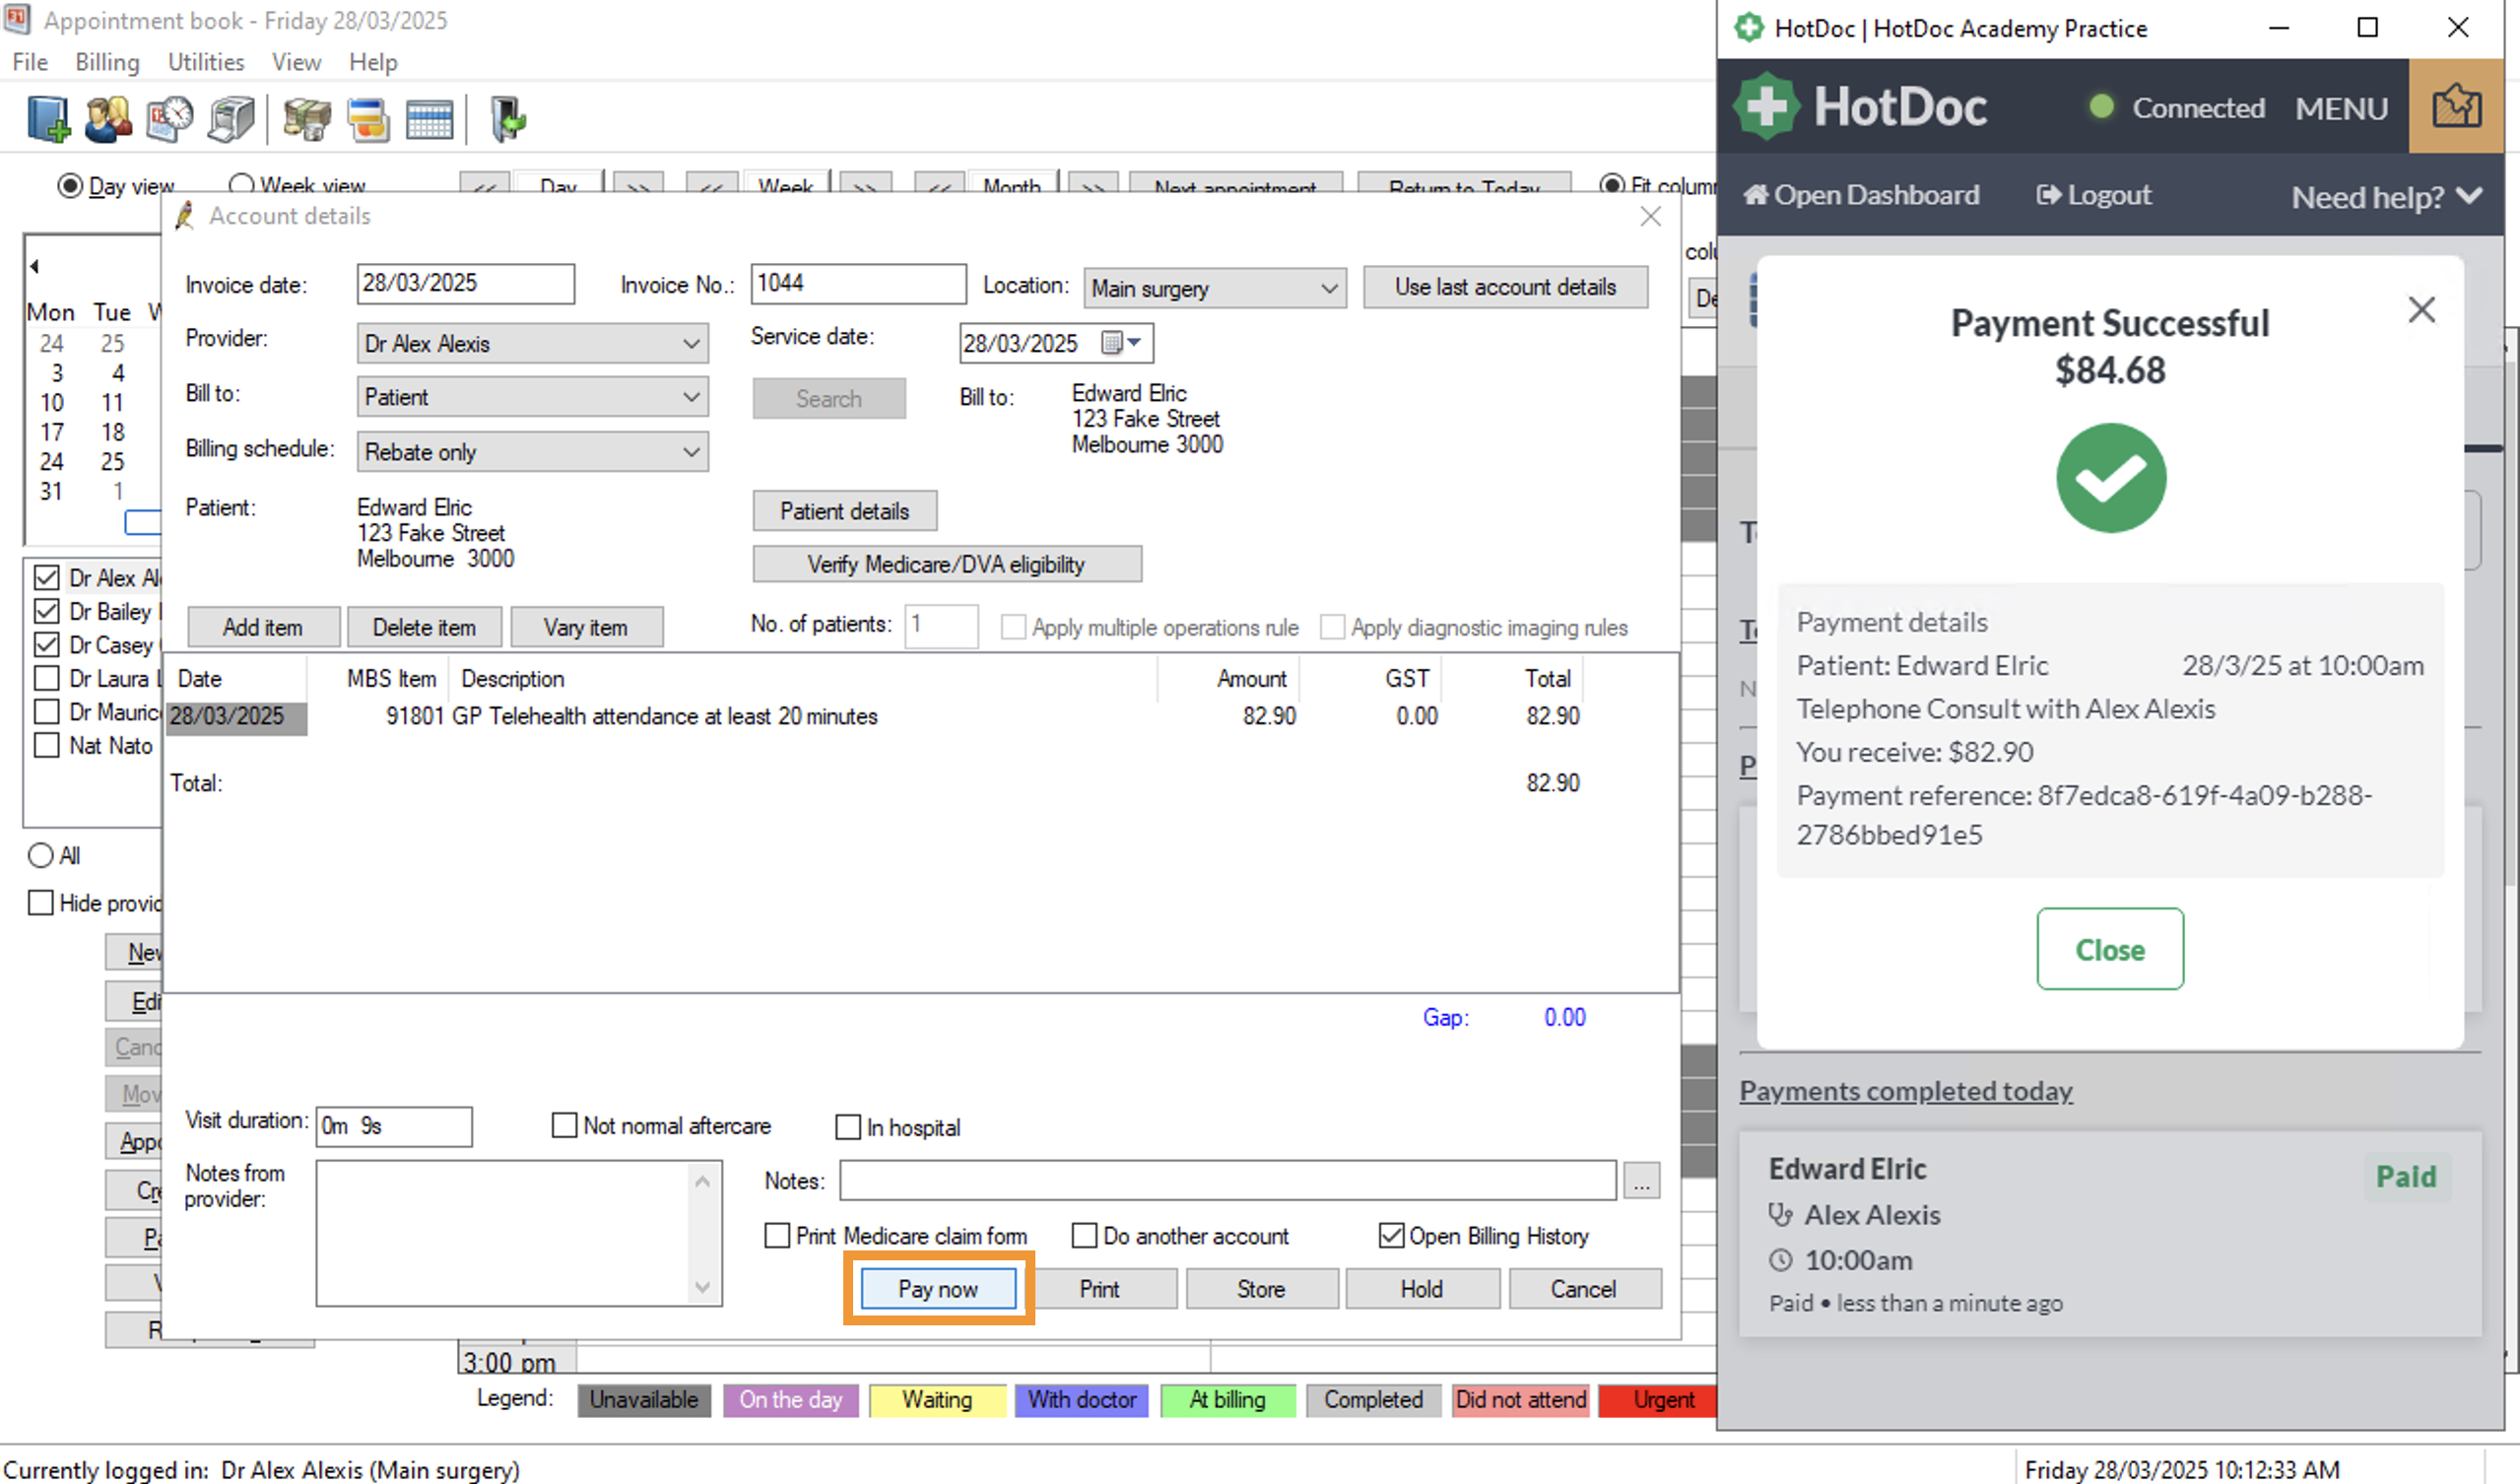Click the printer toolbar icon
Viewport: 2520px width, 1484px height.
click(231, 119)
